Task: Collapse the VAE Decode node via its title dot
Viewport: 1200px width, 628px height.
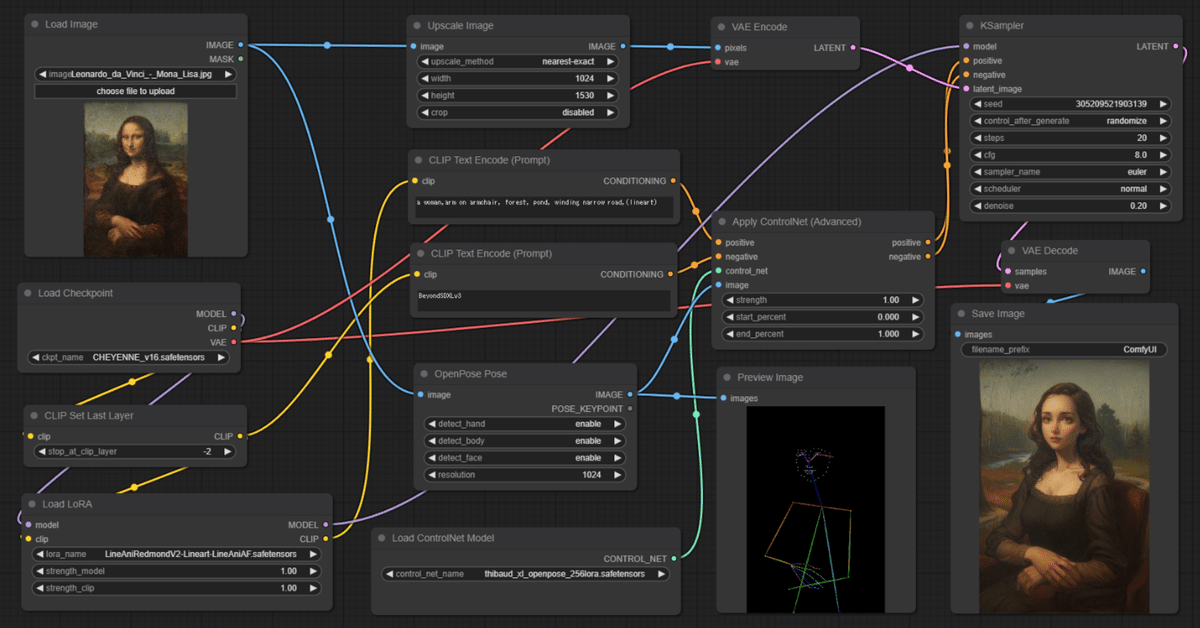Action: pos(1012,250)
